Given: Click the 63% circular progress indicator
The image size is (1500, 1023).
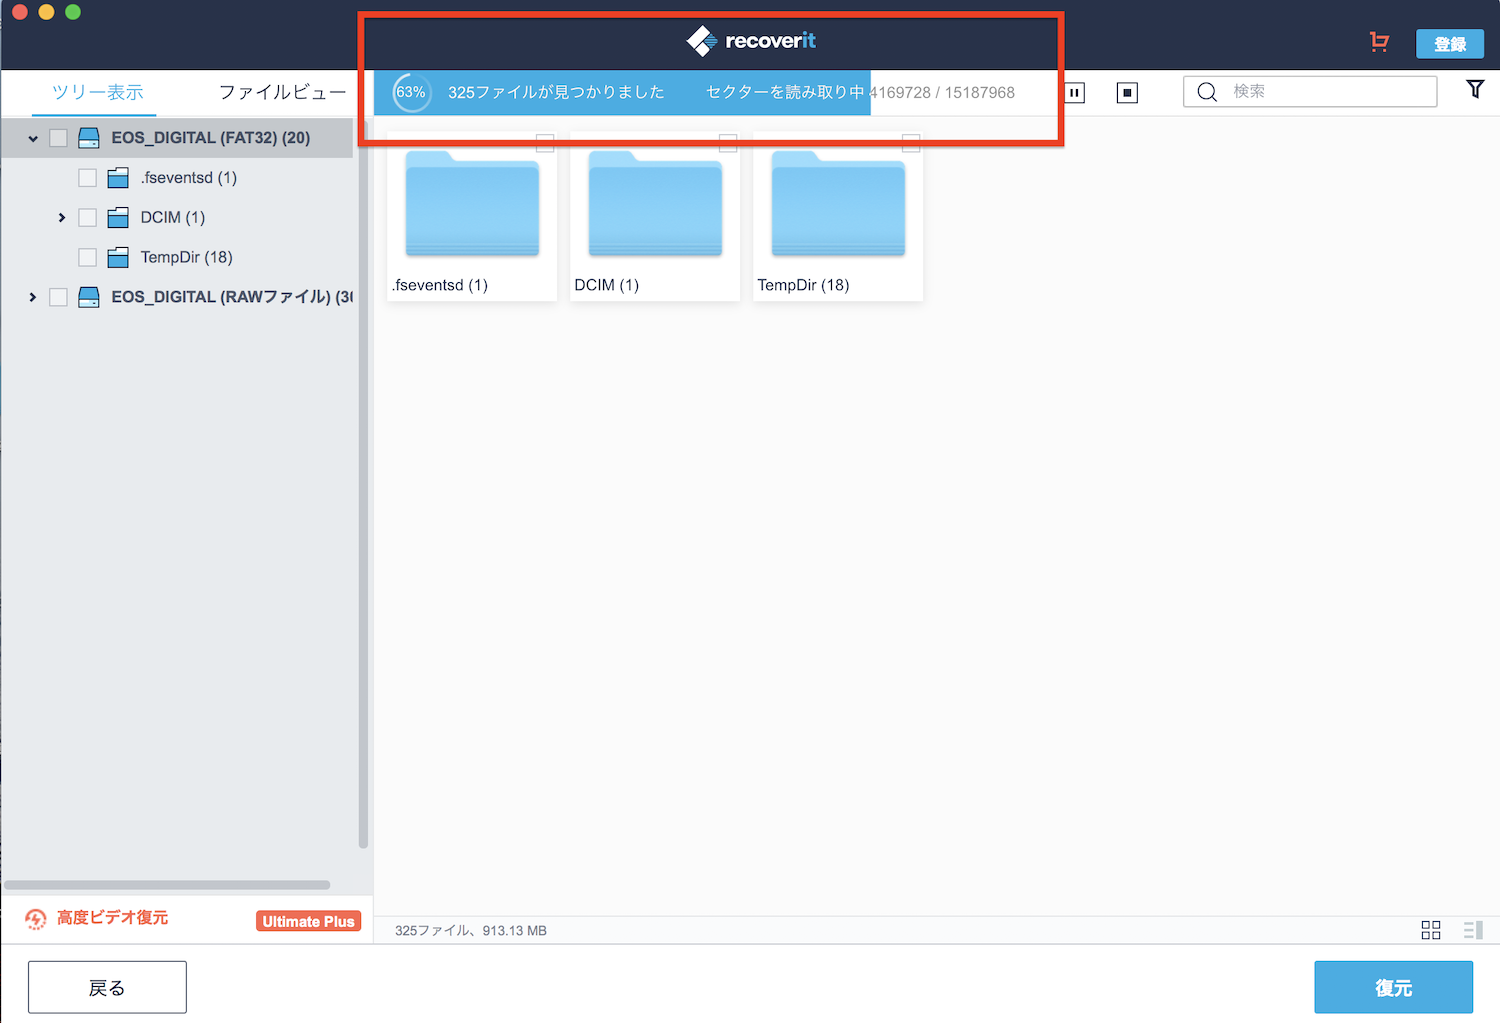Looking at the screenshot, I should (411, 92).
